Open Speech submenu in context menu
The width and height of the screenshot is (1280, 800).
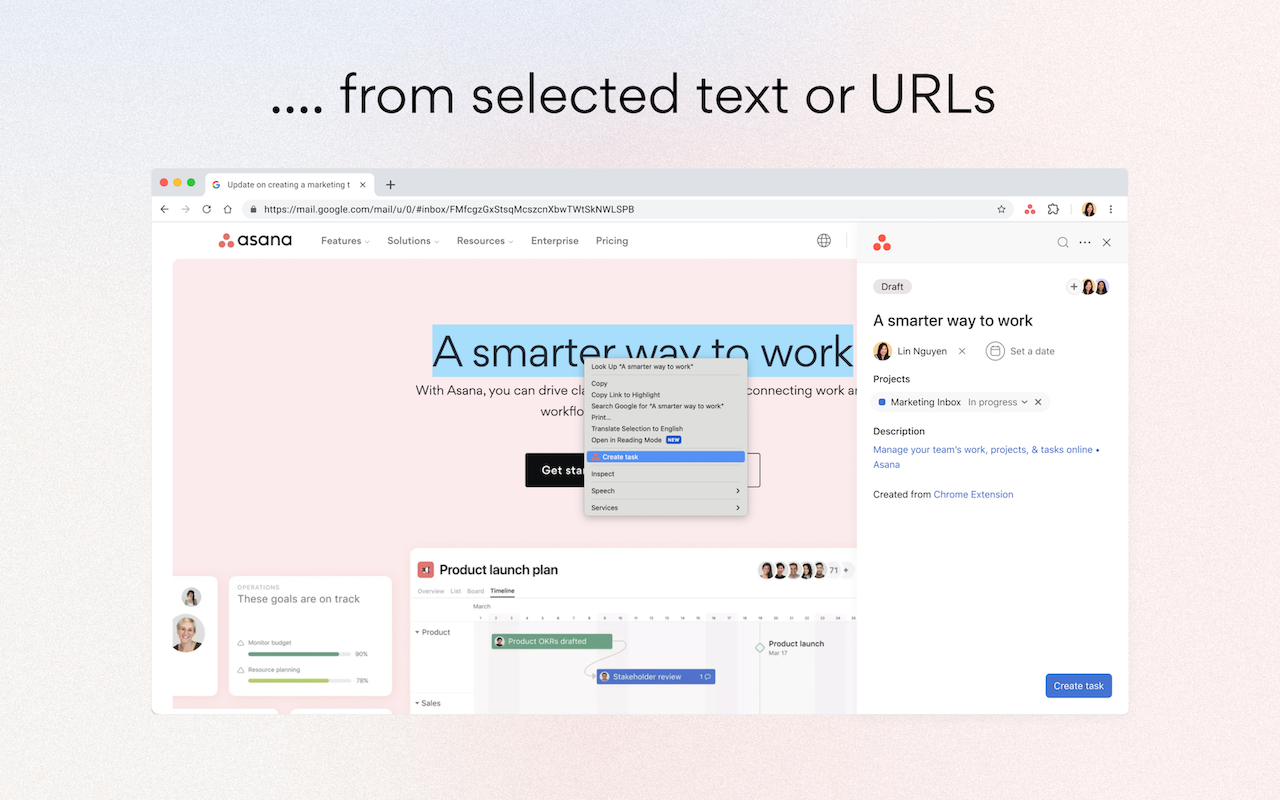coord(665,491)
